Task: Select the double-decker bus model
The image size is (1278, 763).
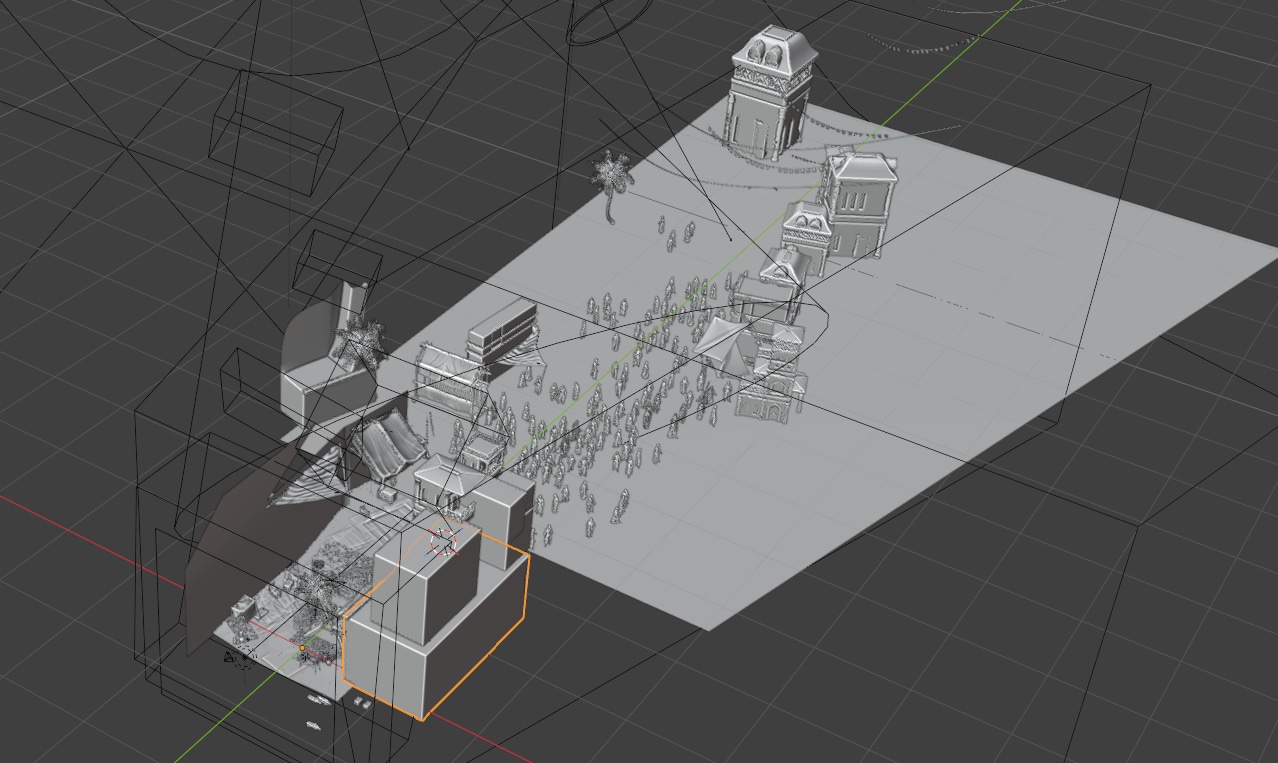Action: [503, 336]
